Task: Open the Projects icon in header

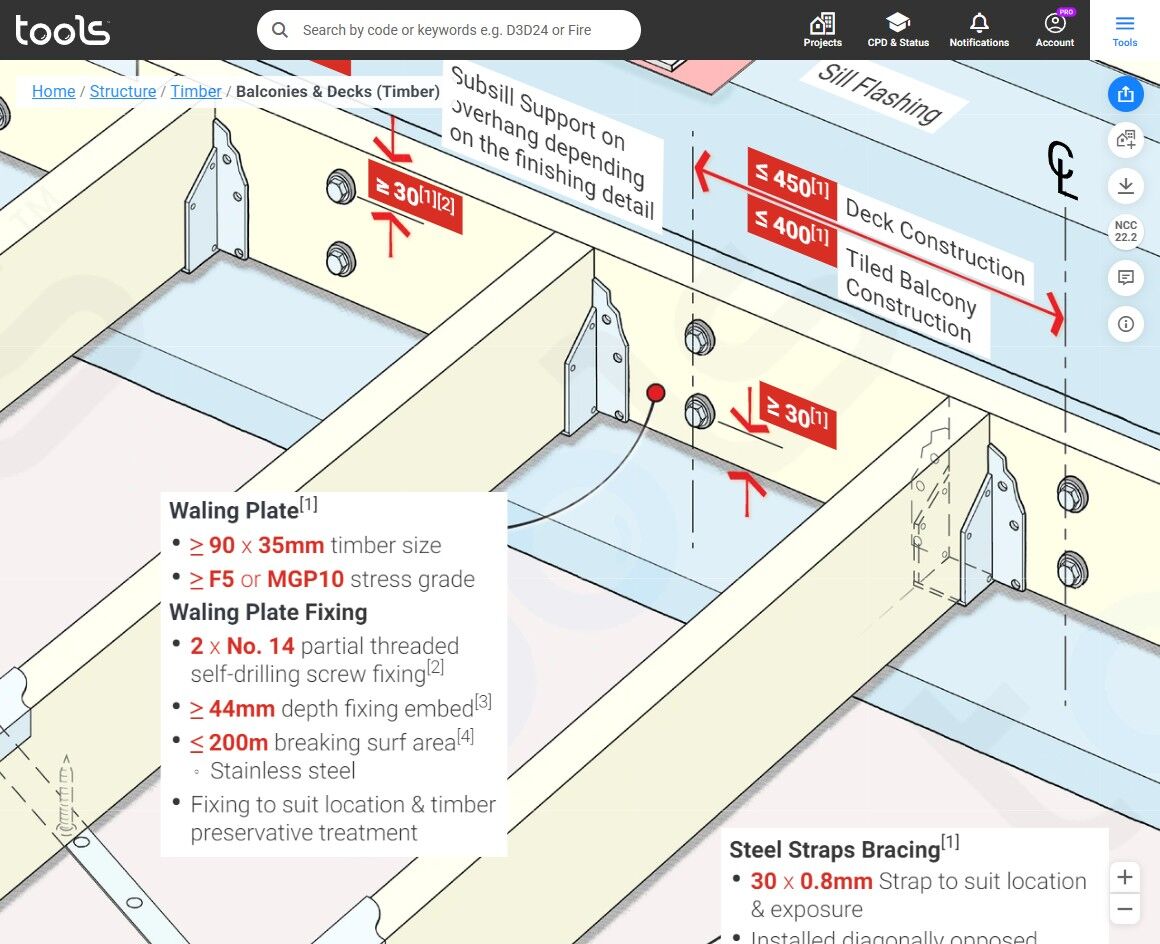Action: click(x=822, y=30)
